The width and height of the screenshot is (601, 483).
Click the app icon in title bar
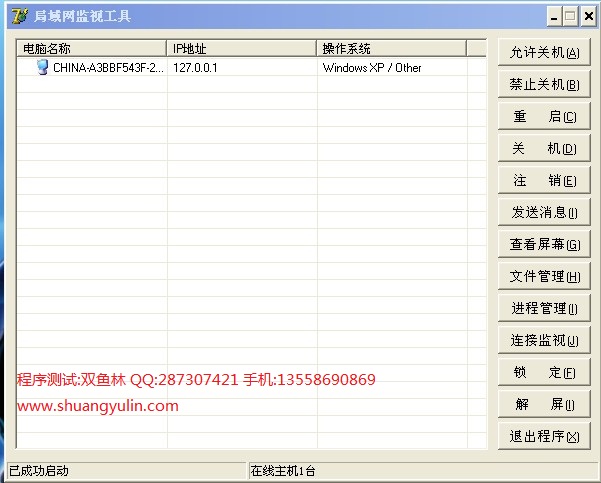click(x=20, y=16)
